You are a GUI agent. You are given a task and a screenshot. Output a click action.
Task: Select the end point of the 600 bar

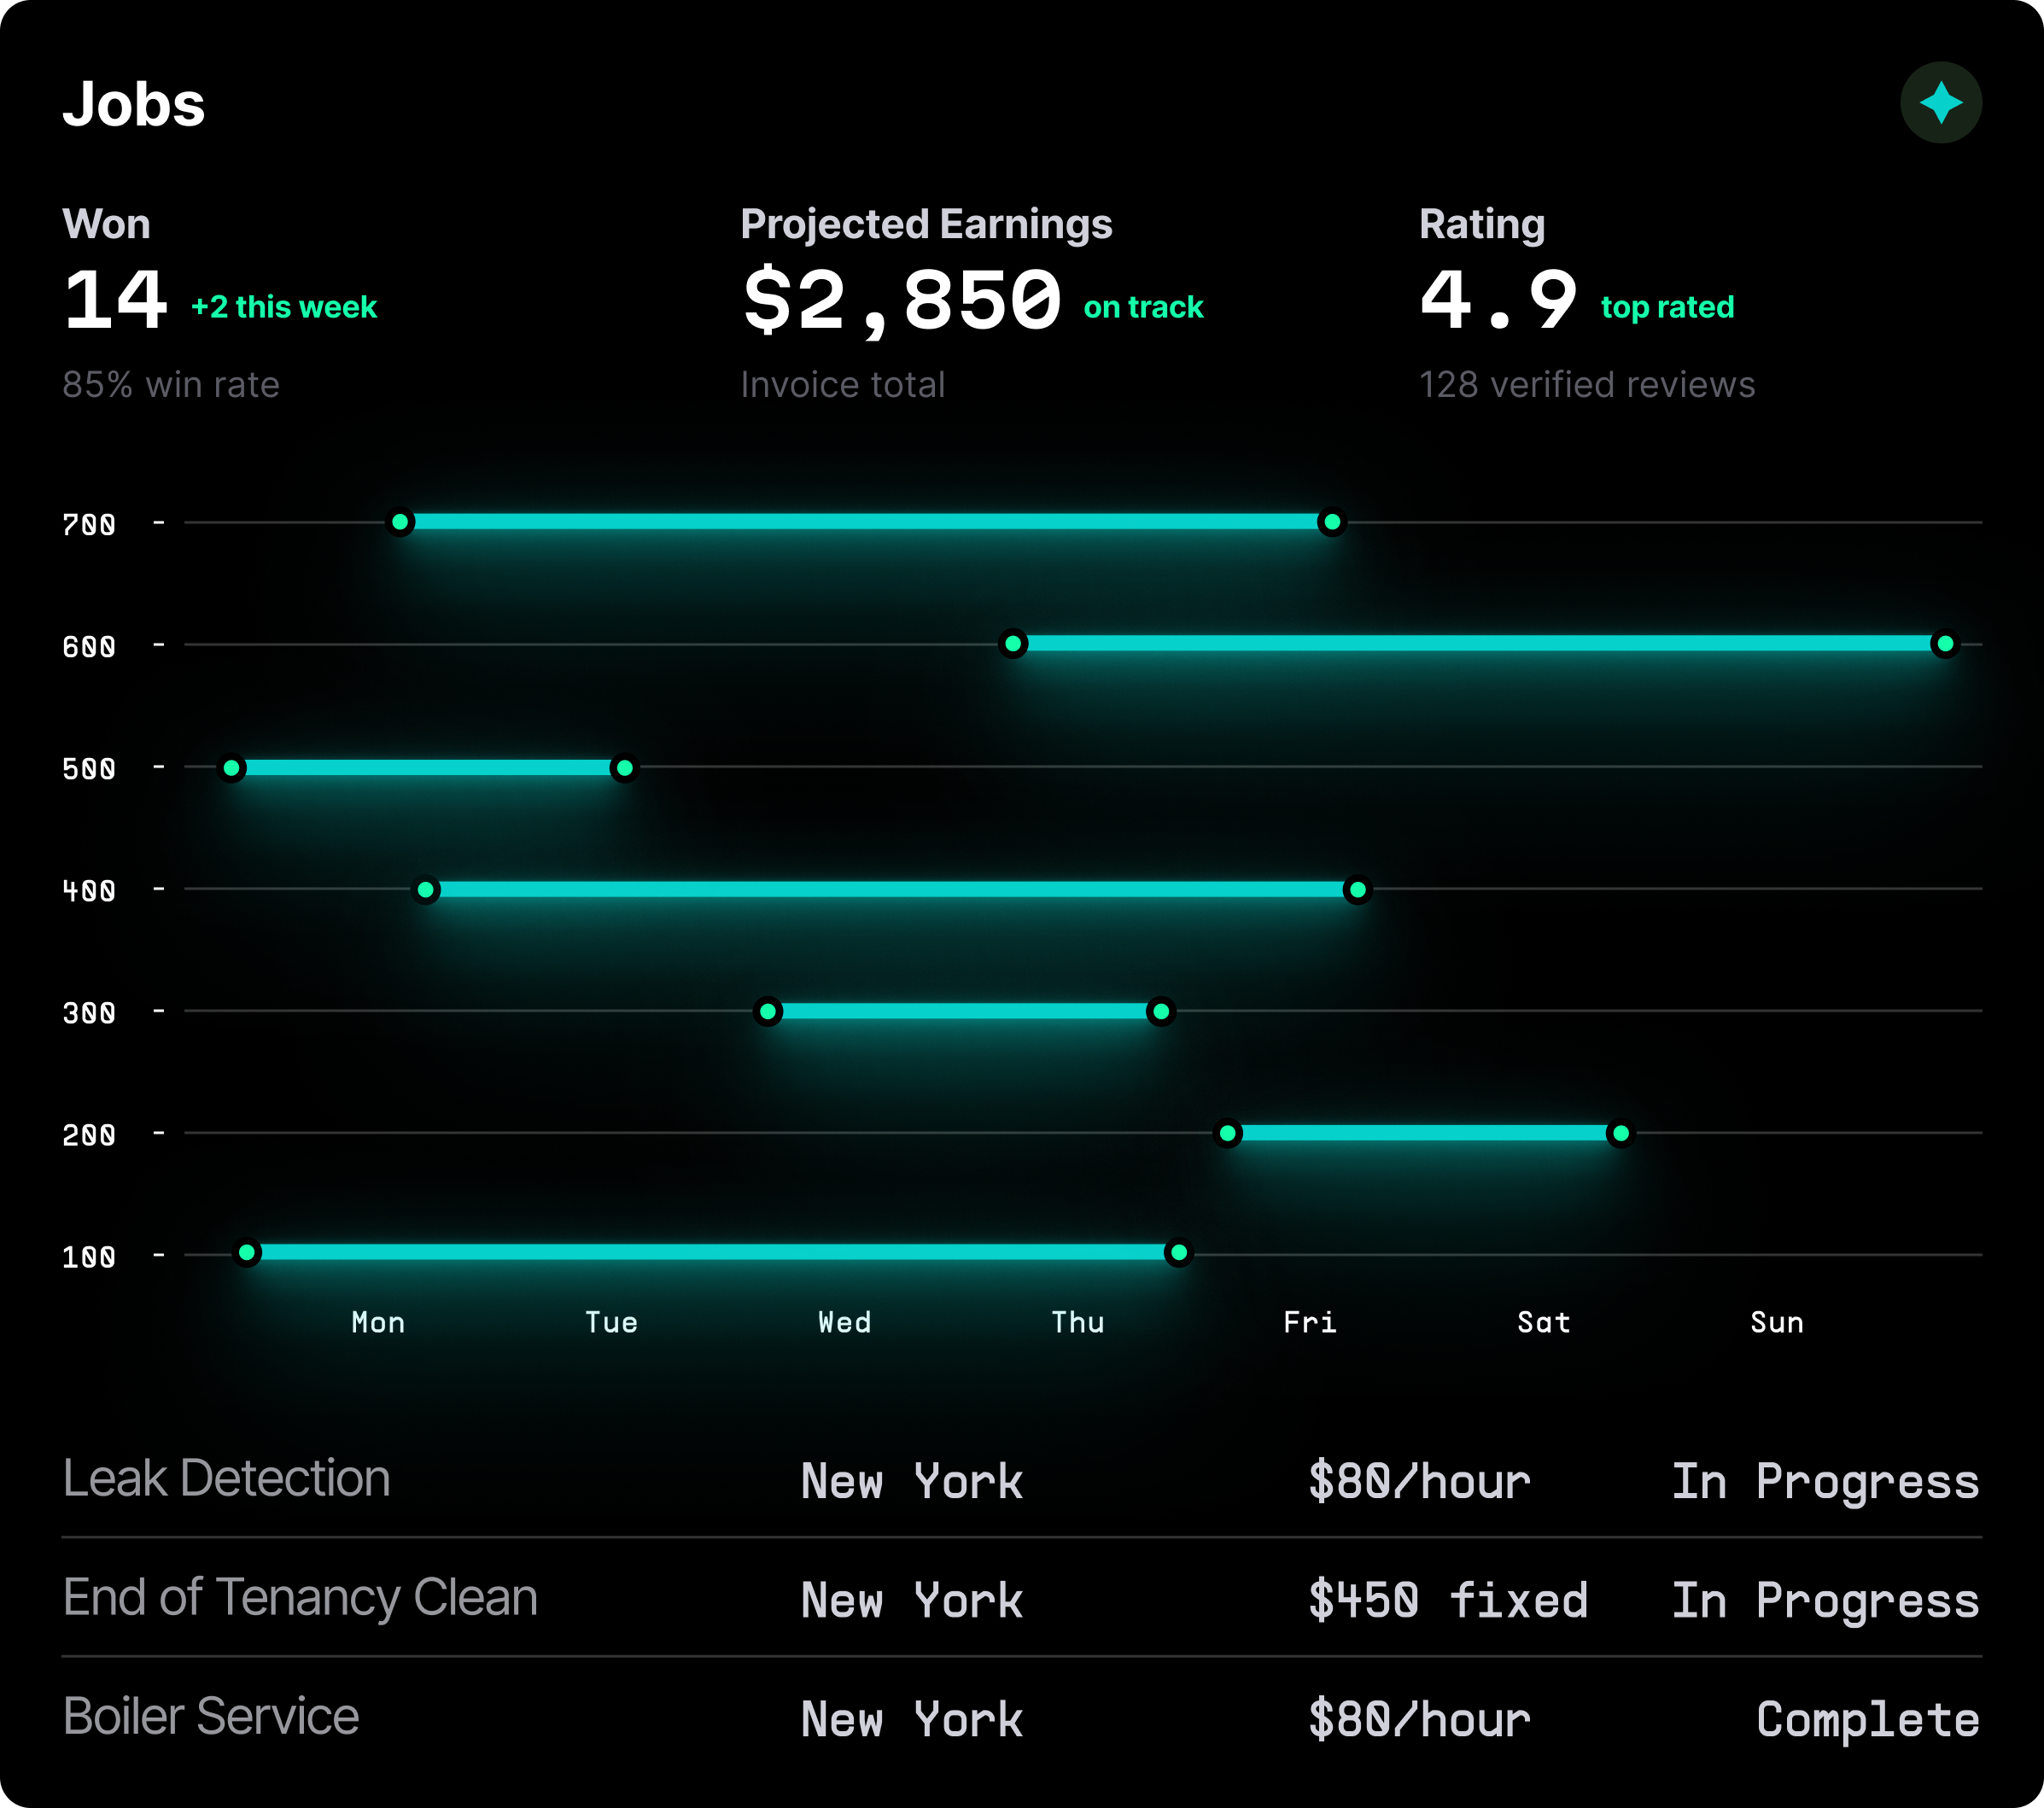[1944, 644]
